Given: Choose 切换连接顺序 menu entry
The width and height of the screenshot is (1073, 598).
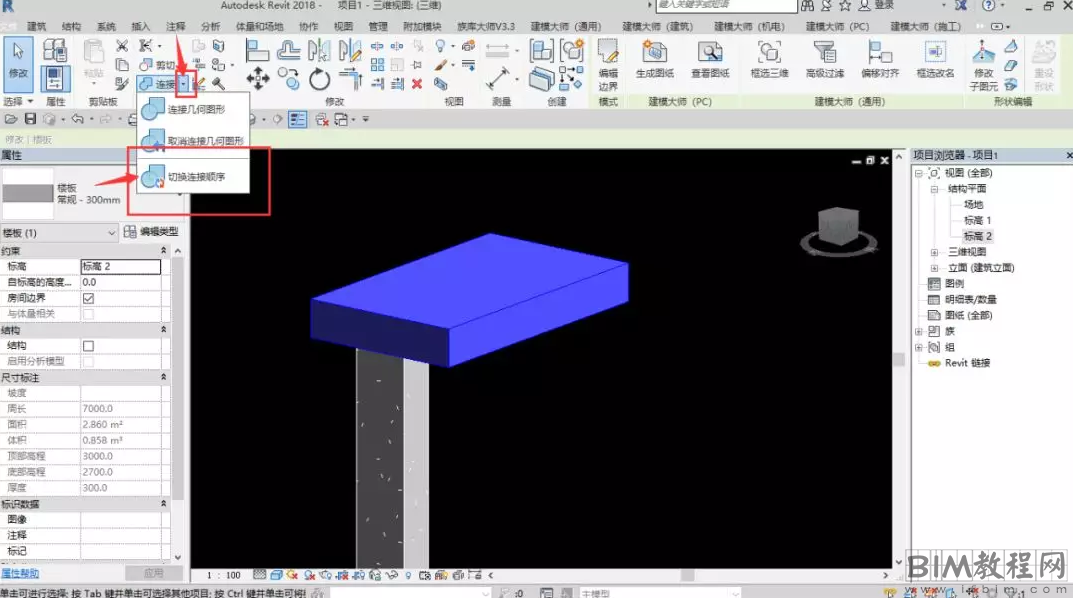Looking at the screenshot, I should 192,177.
